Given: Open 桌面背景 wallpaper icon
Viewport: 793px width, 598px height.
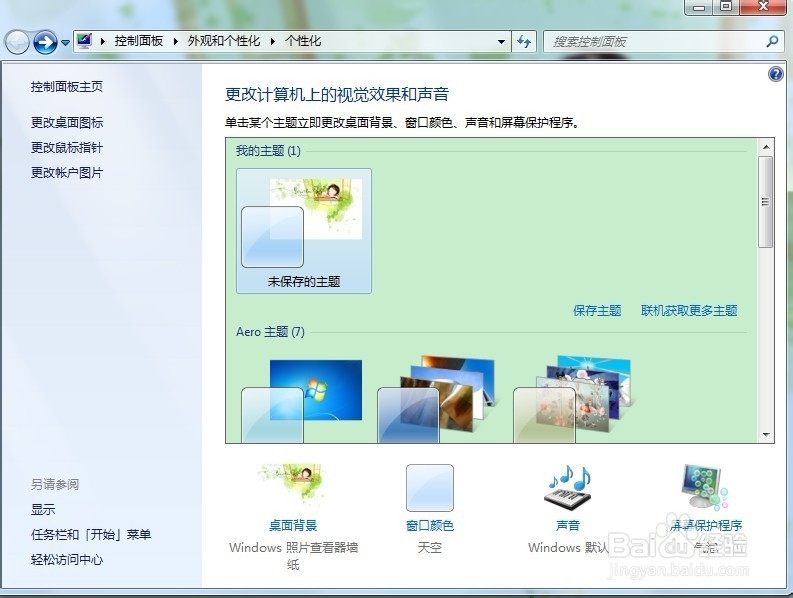Looking at the screenshot, I should coord(293,484).
